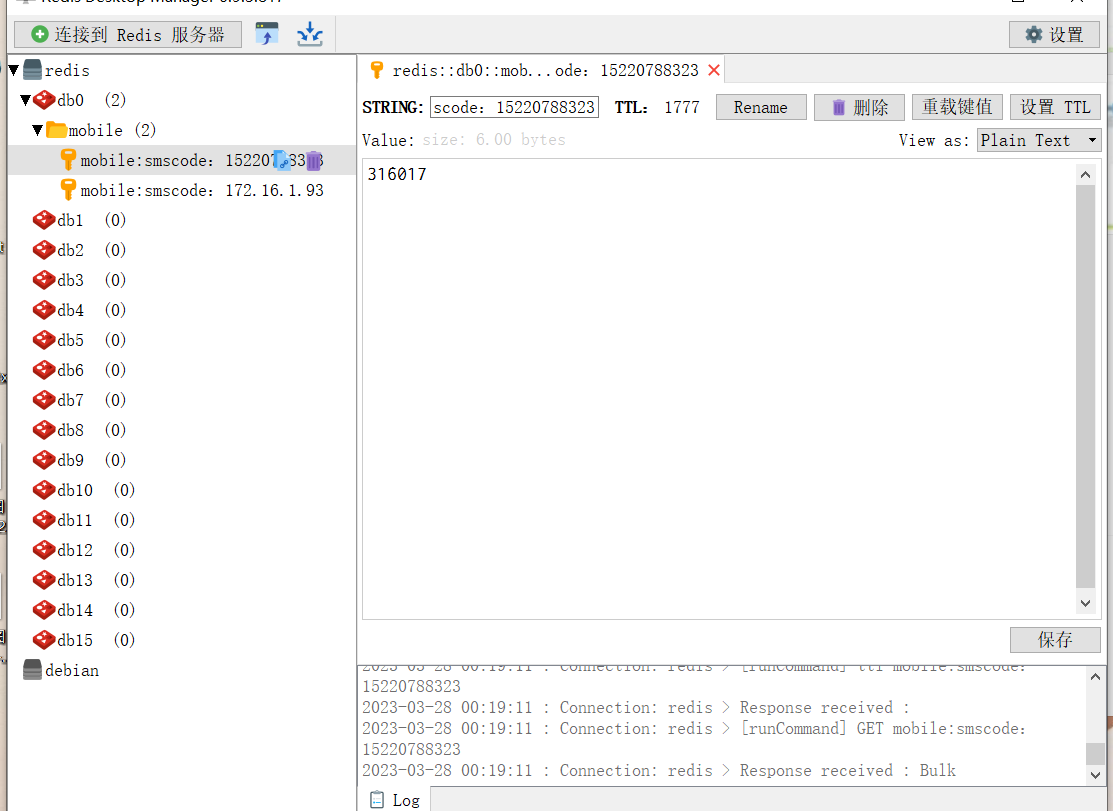Click the db5 database icon
Viewport: 1113px width, 811px height.
(44, 340)
